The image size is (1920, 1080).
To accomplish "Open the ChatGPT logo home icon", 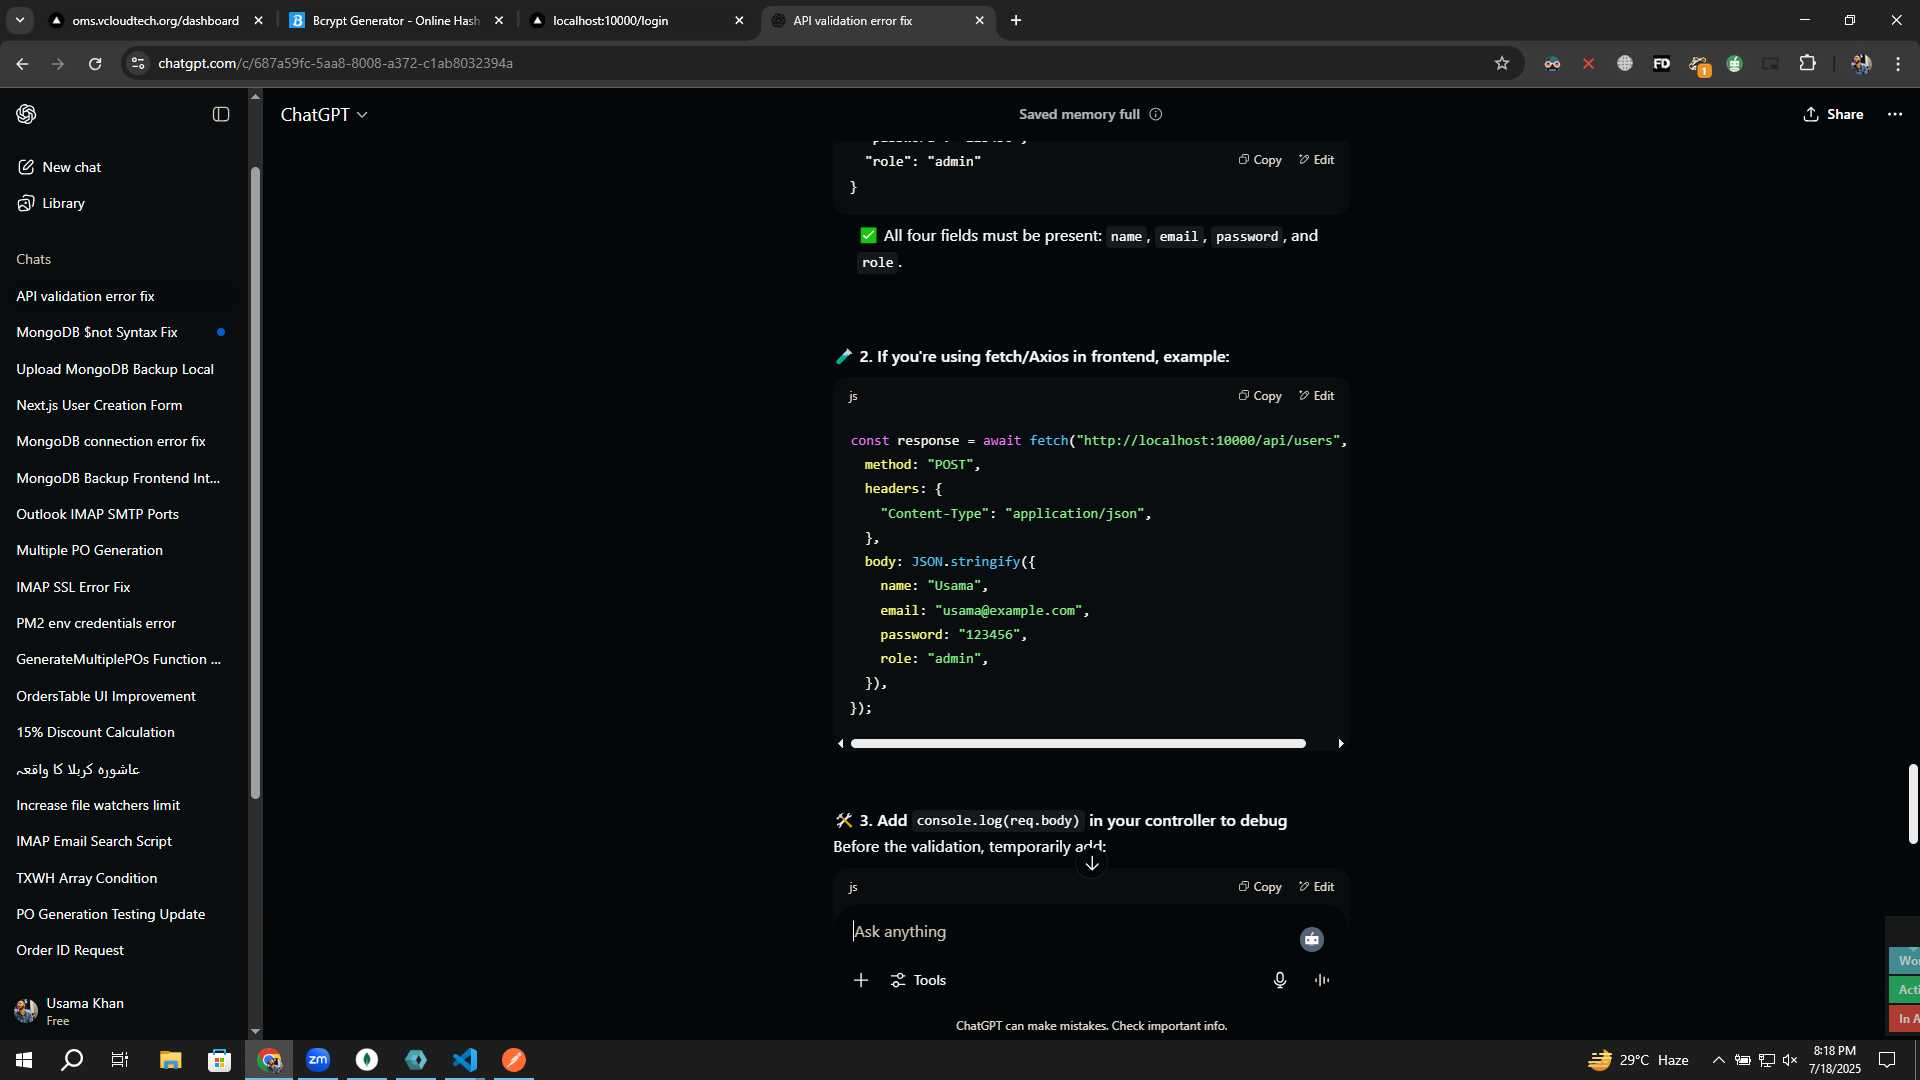I will coord(27,114).
